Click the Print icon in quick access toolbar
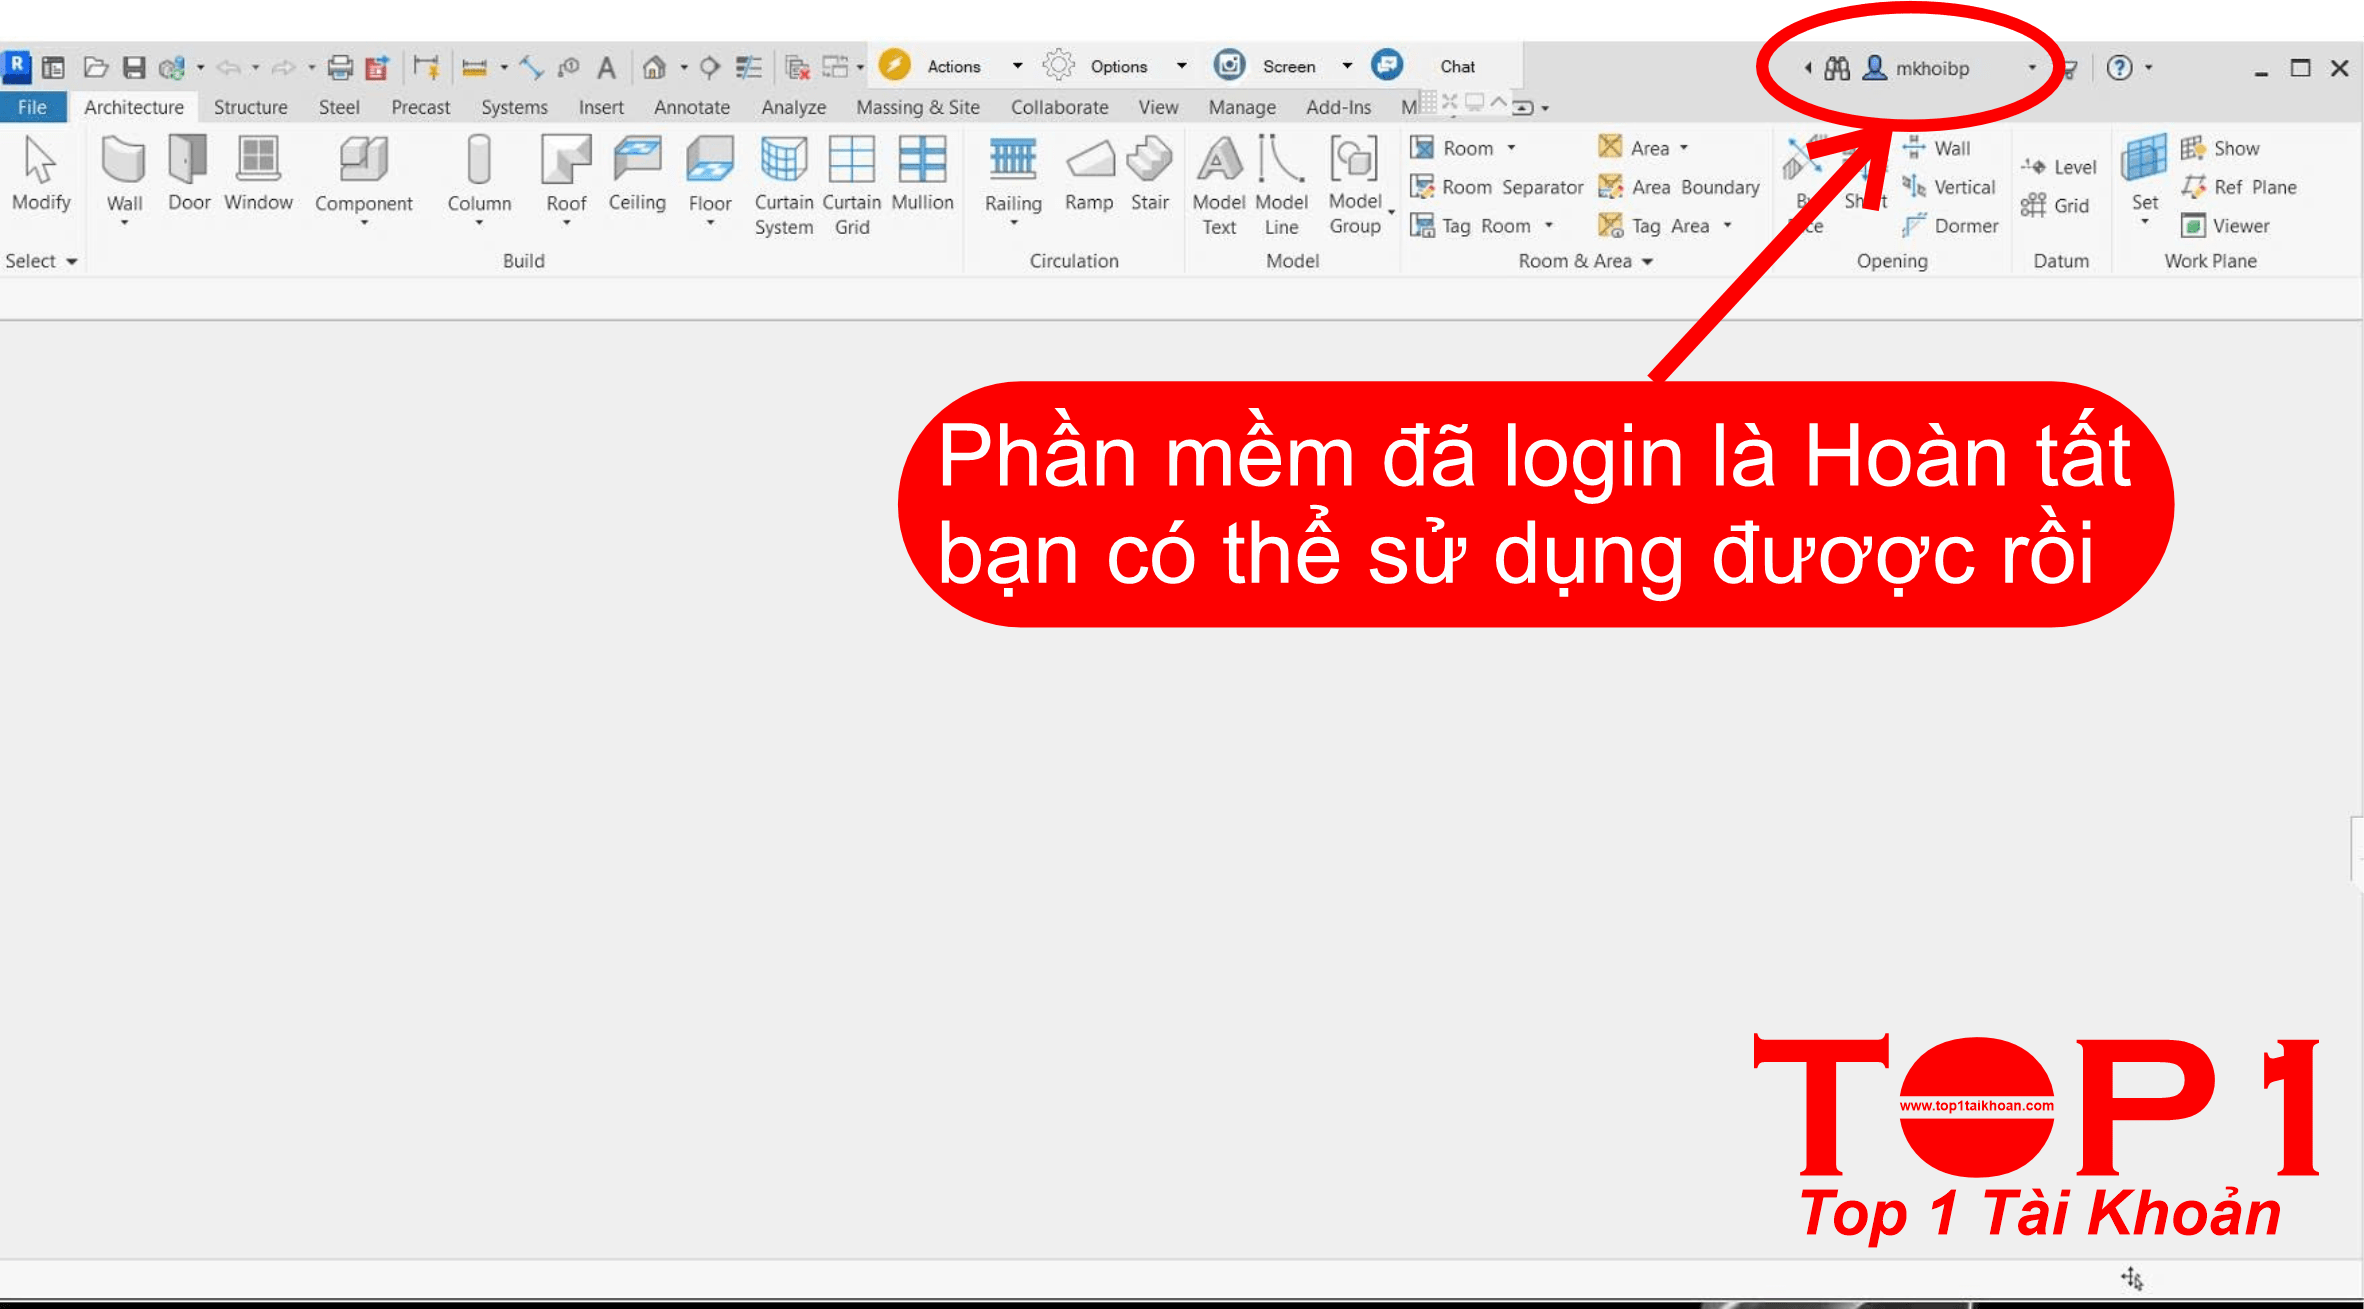2364x1309 pixels. 340,67
